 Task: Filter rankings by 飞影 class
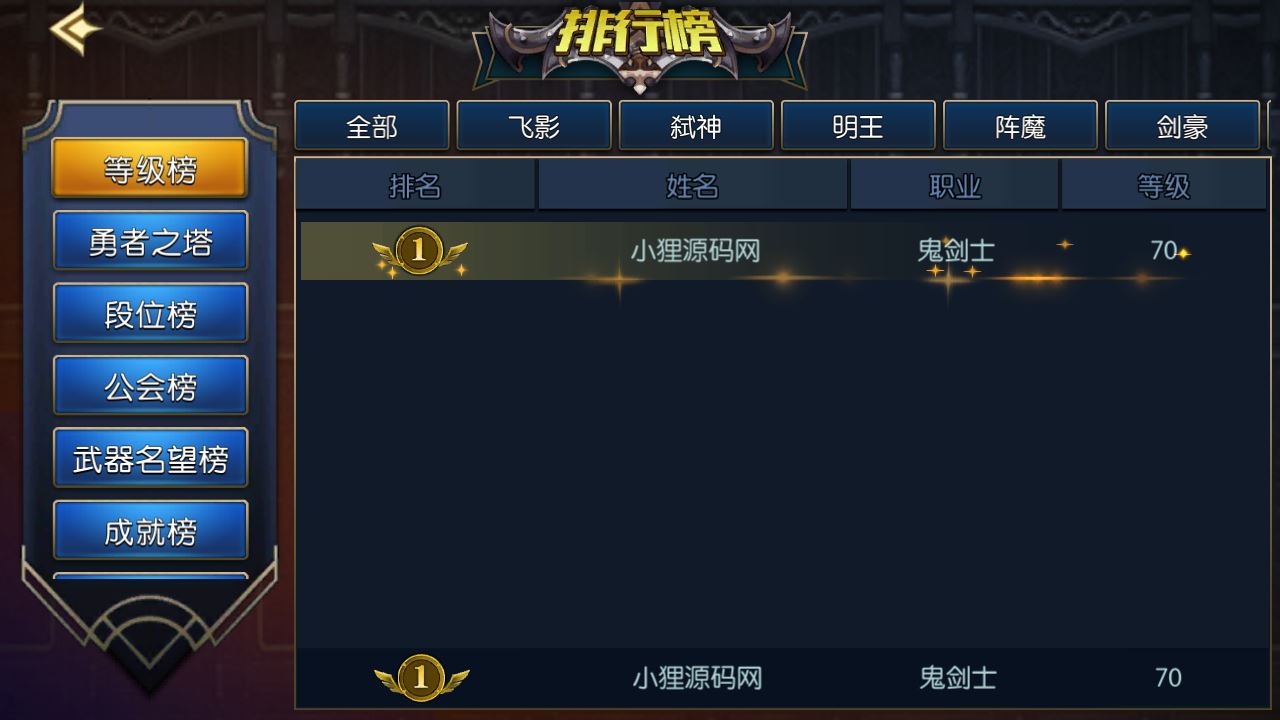534,126
